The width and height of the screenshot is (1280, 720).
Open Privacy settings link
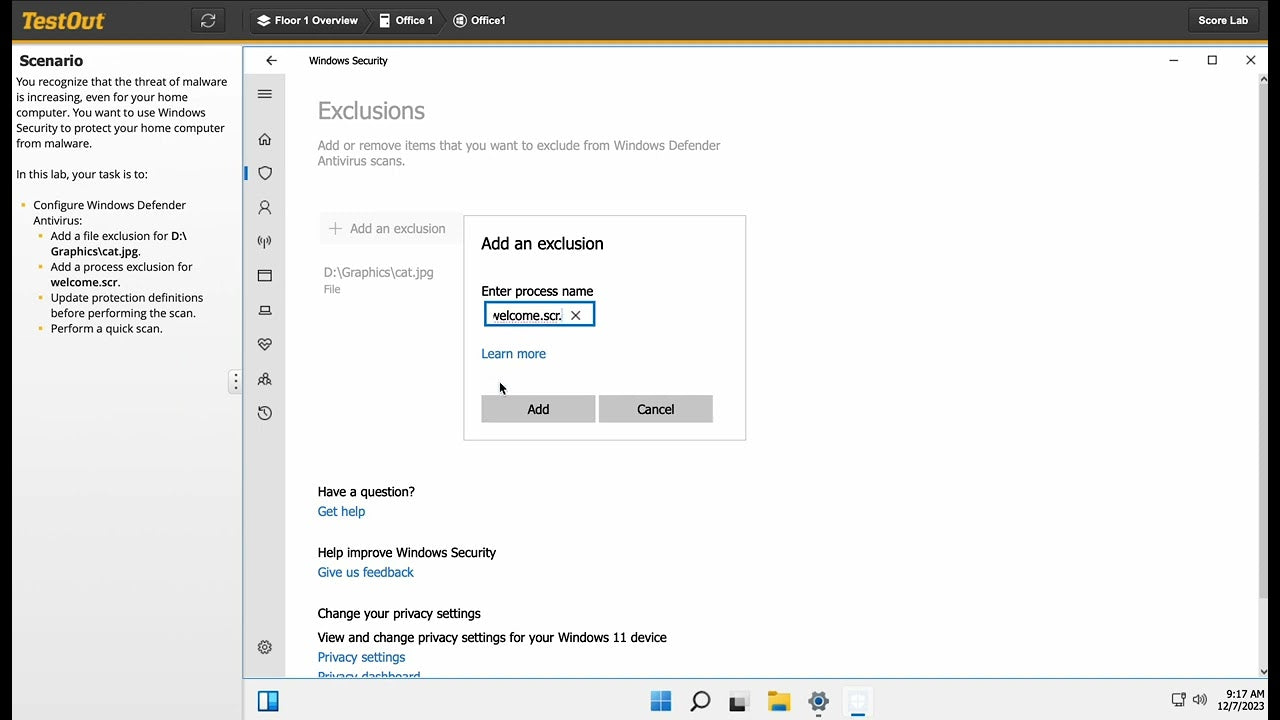(361, 657)
